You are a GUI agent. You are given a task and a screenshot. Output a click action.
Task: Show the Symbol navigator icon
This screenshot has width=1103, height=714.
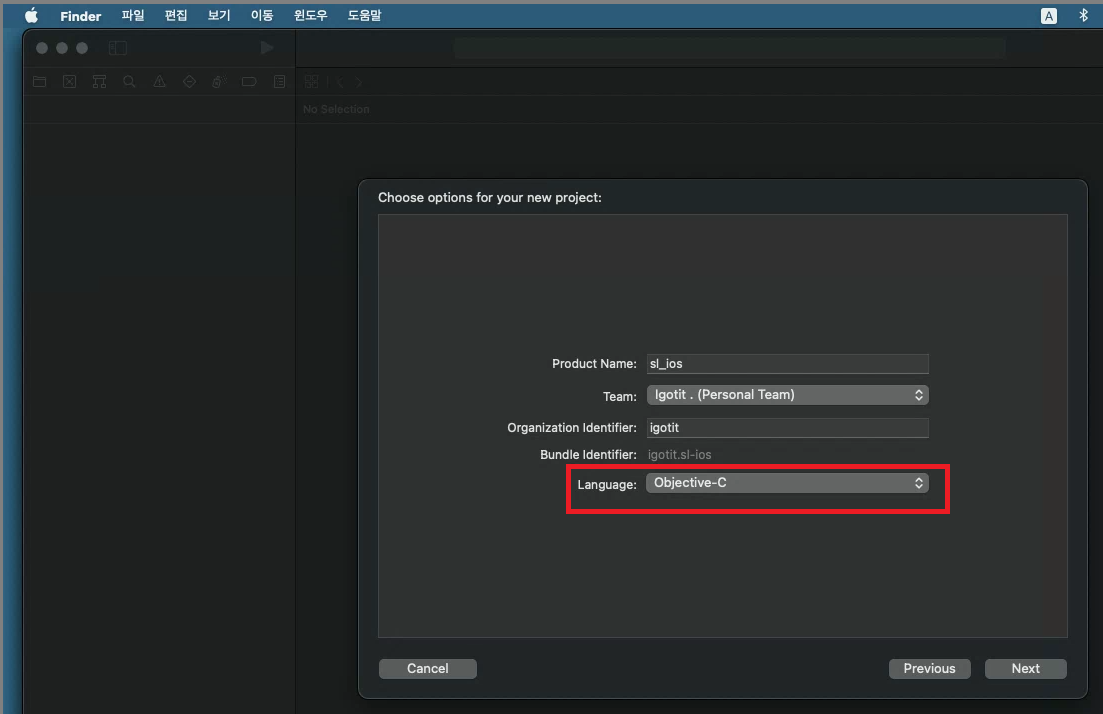coord(99,82)
